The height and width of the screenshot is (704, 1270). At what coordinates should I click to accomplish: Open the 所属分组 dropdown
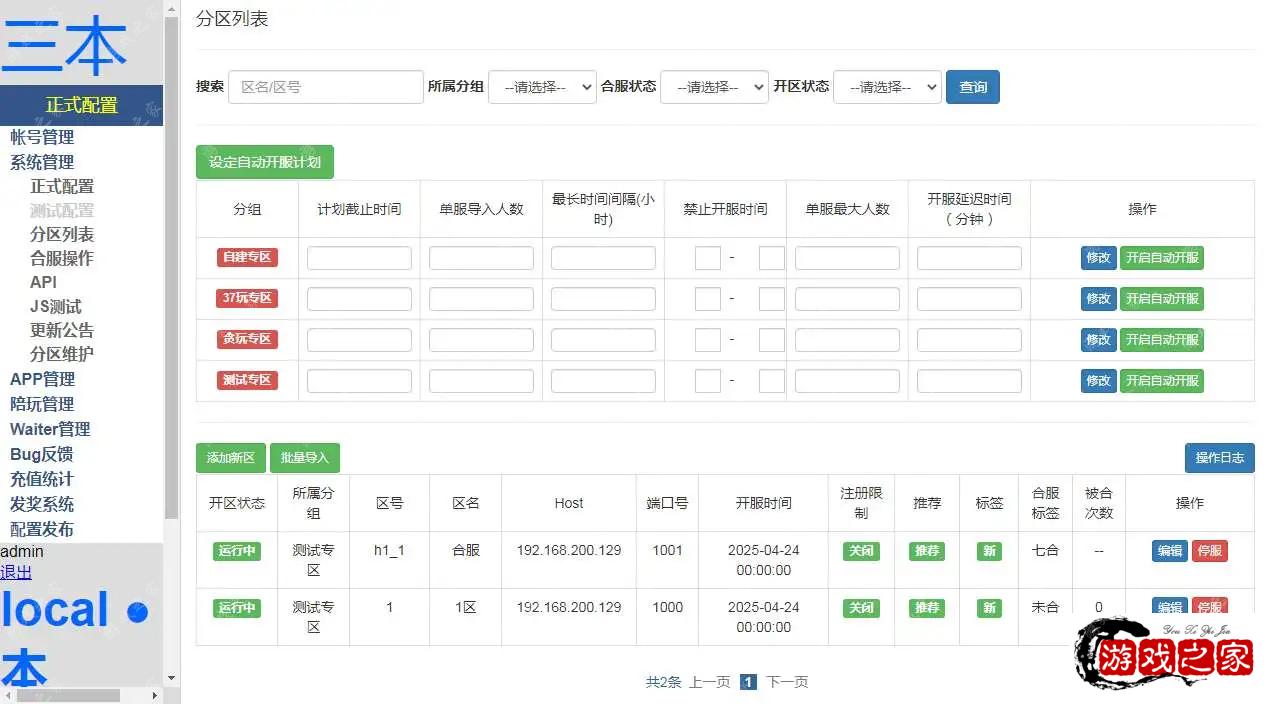tap(542, 87)
